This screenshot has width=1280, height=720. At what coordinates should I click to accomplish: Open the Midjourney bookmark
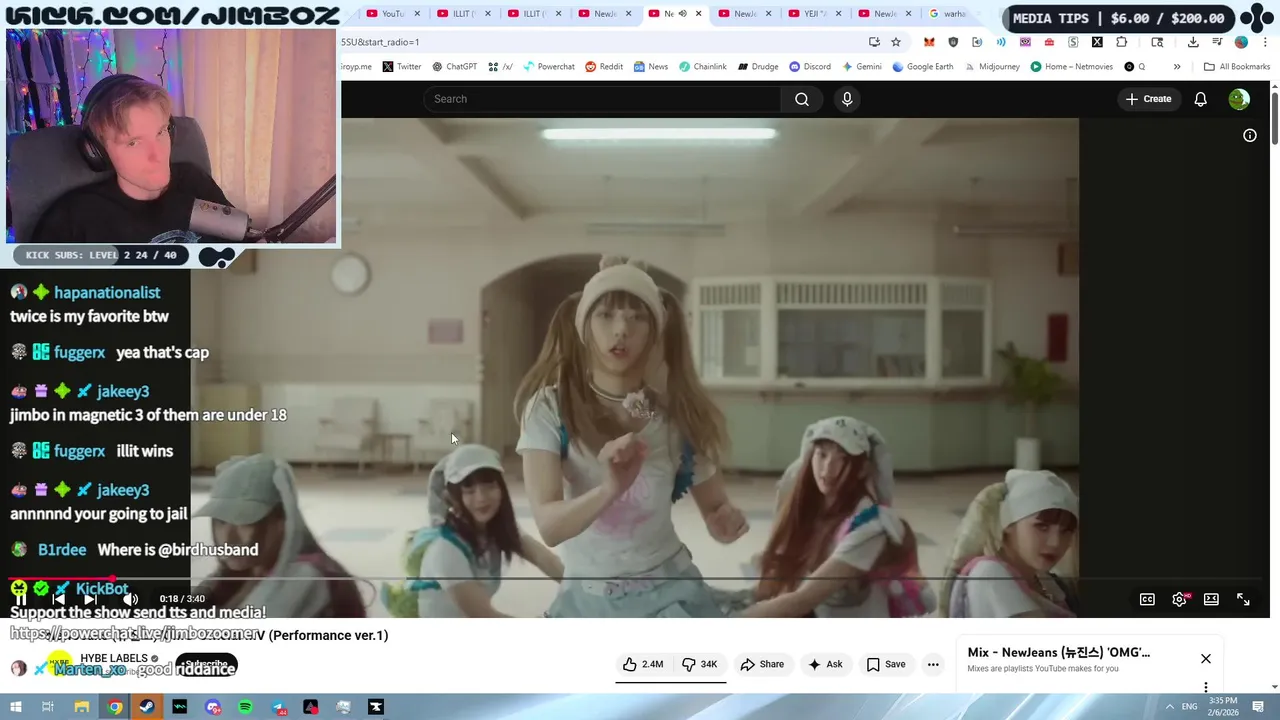(992, 67)
